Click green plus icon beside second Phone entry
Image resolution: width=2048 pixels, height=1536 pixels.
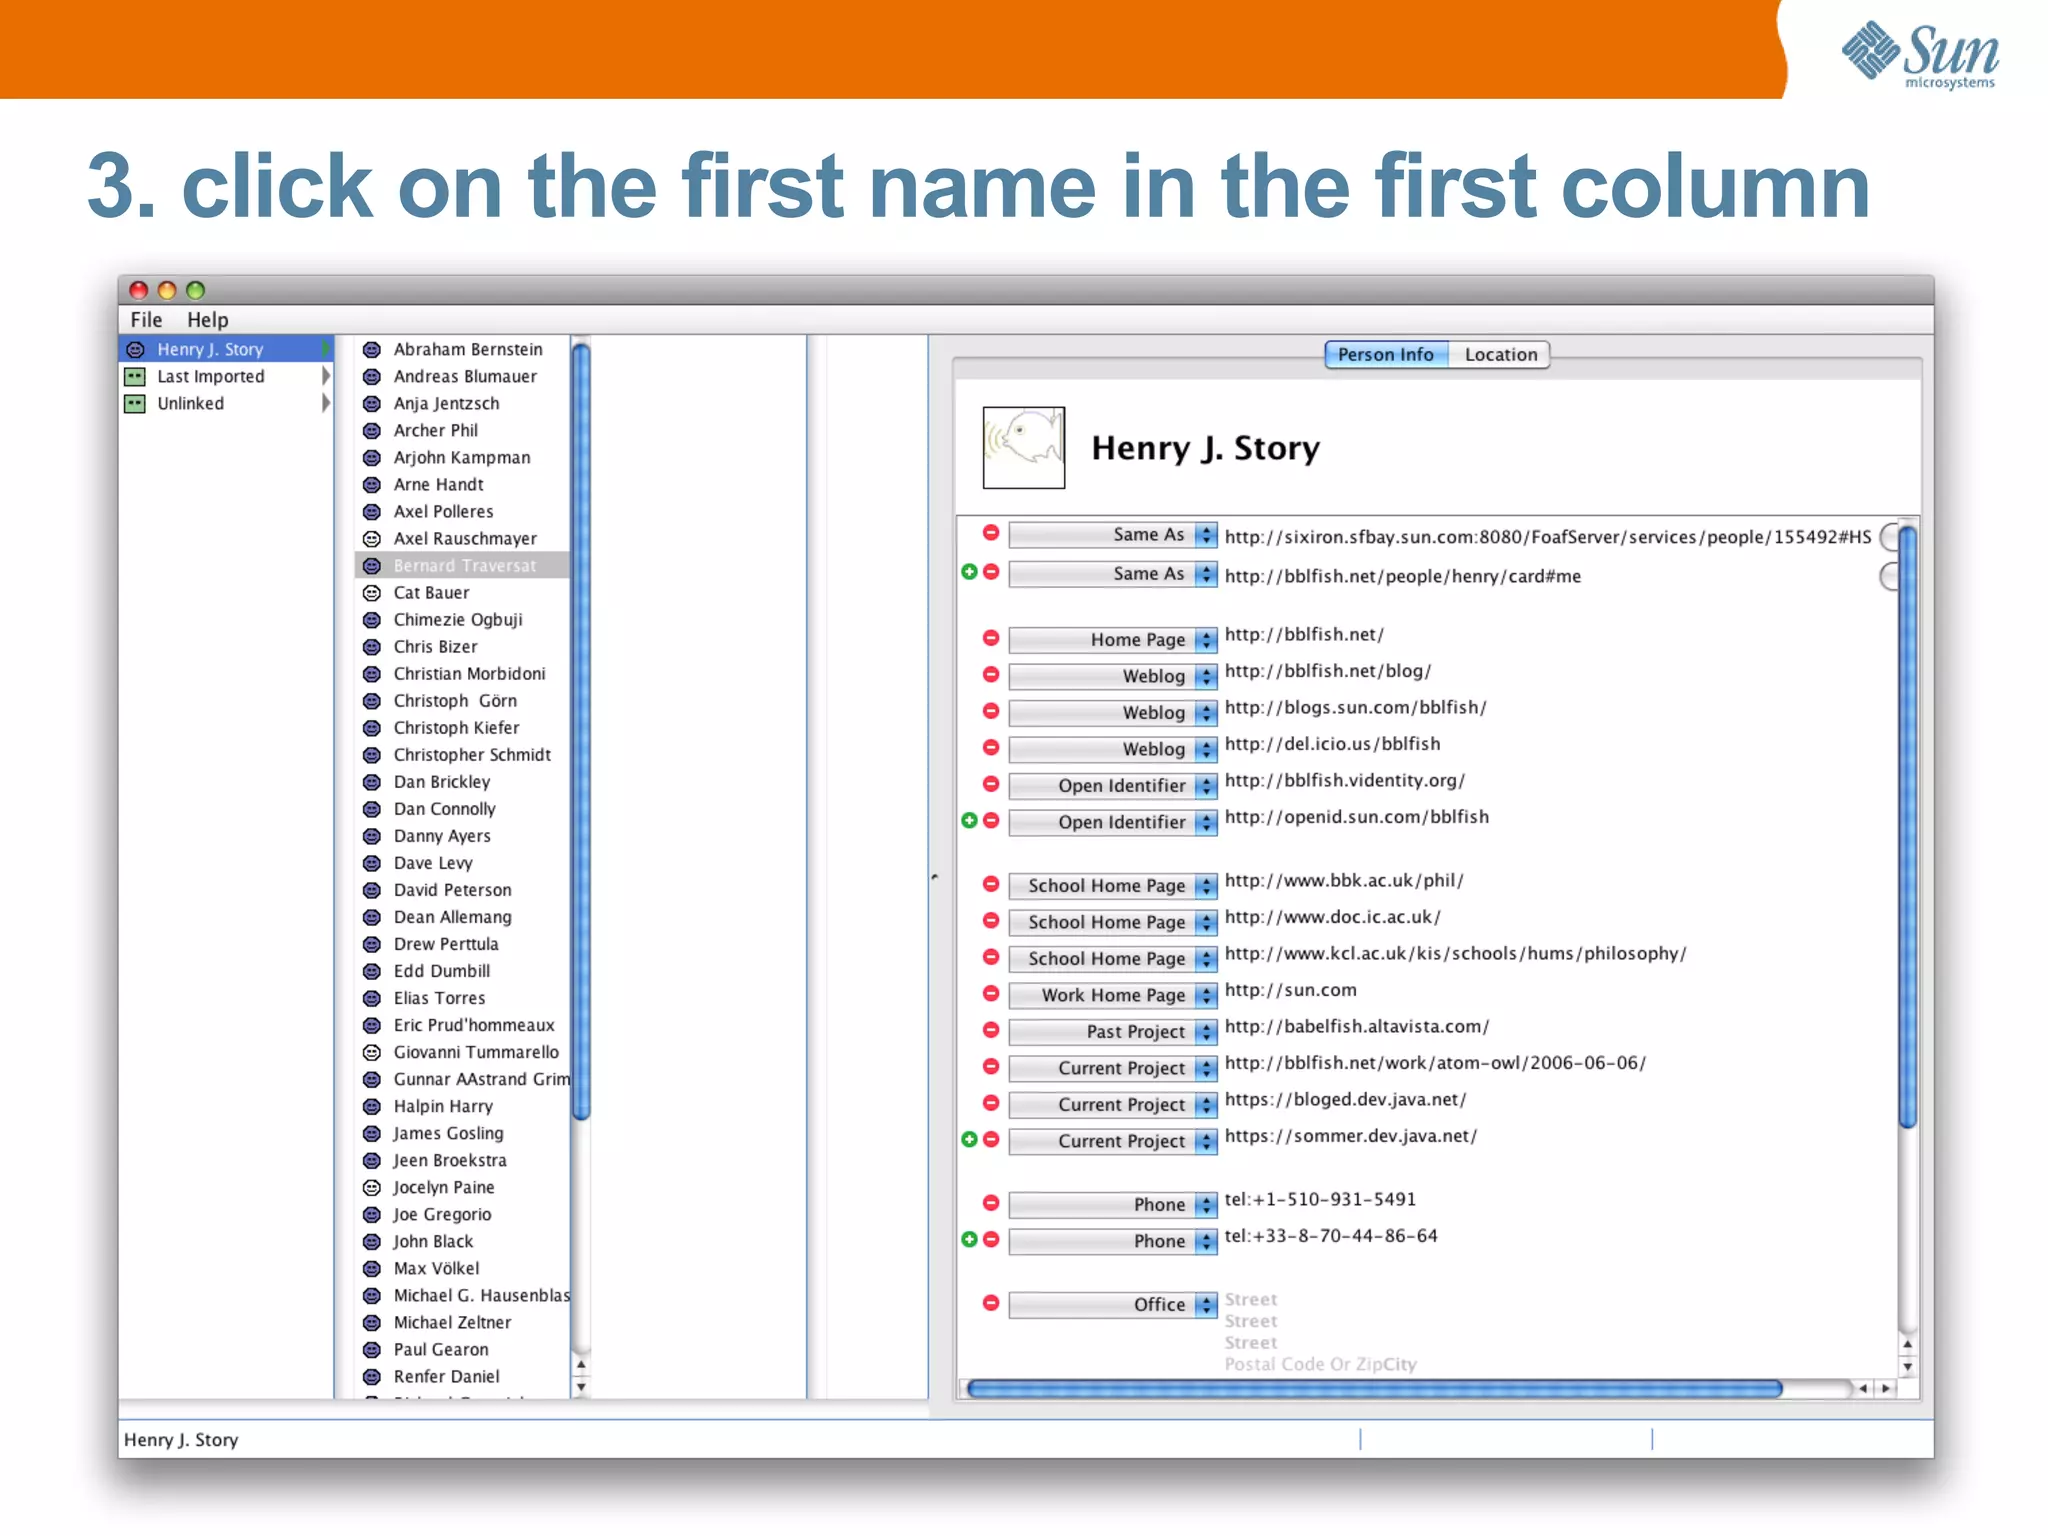[x=969, y=1240]
